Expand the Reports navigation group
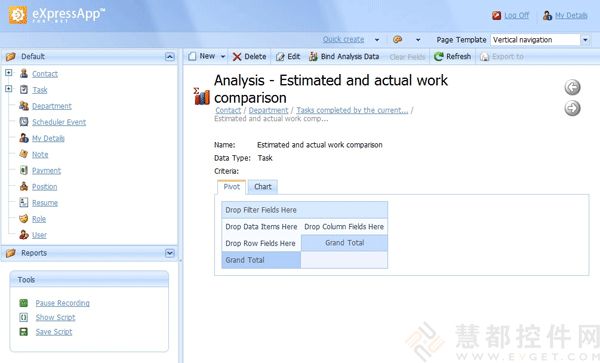 170,253
